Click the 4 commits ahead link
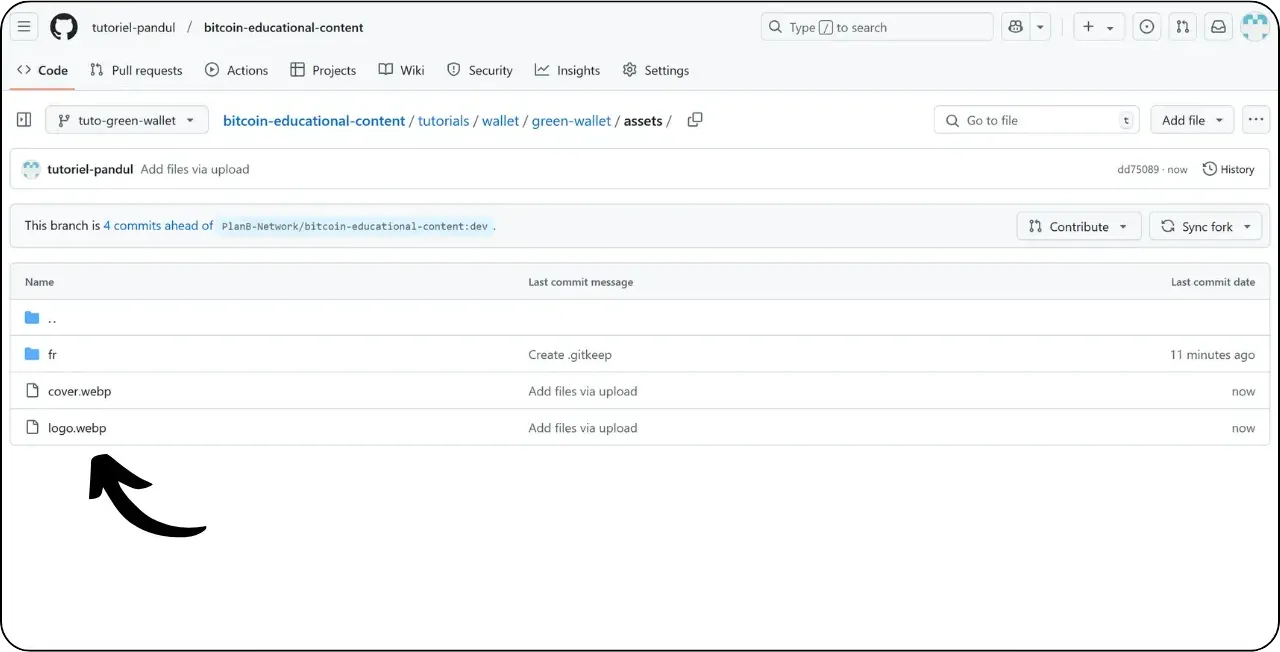 [x=157, y=225]
